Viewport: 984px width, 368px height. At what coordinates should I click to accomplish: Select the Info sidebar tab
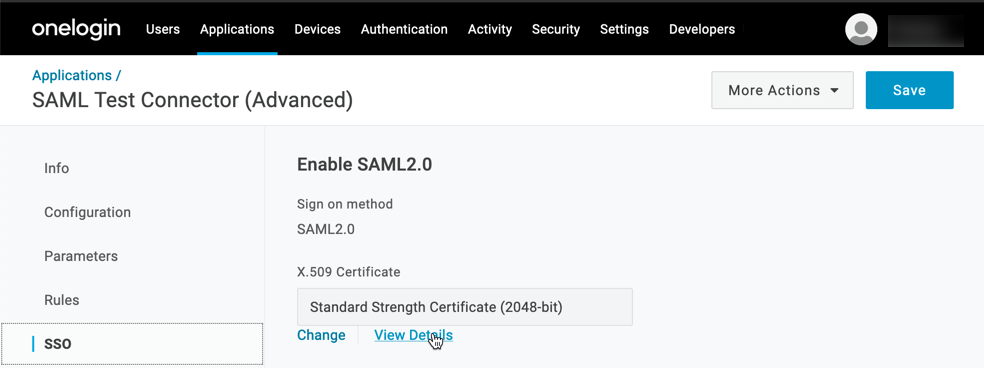pos(56,168)
